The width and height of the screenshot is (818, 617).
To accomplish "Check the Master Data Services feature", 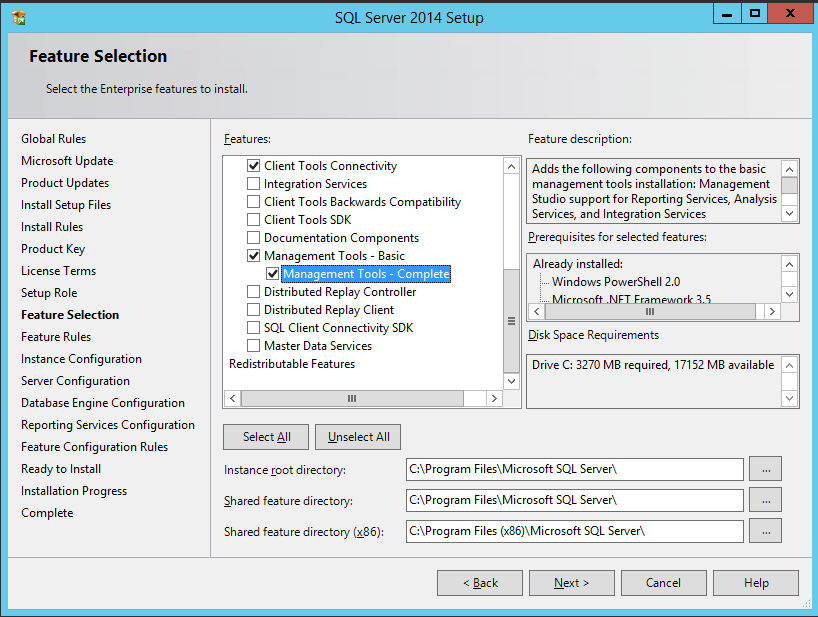I will pyautogui.click(x=254, y=346).
